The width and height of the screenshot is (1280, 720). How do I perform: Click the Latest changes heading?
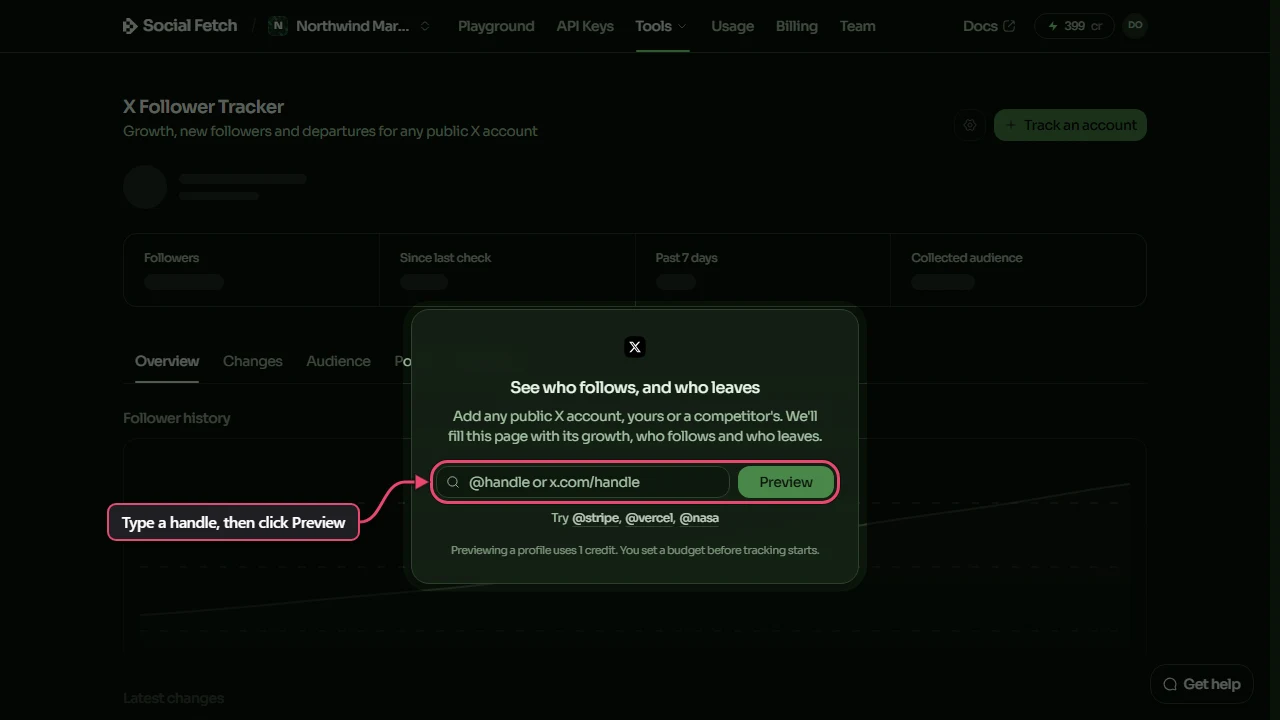click(173, 698)
